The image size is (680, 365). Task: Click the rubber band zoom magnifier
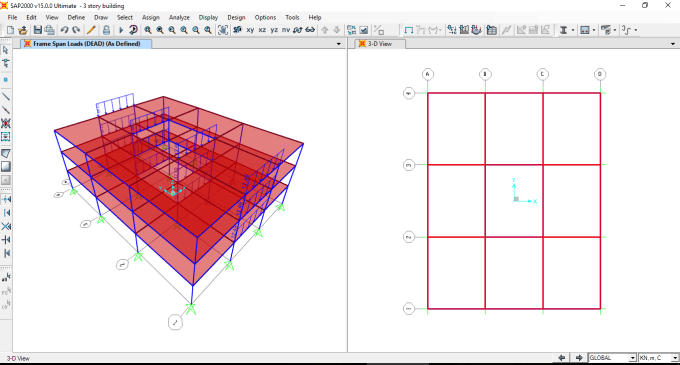click(x=148, y=30)
